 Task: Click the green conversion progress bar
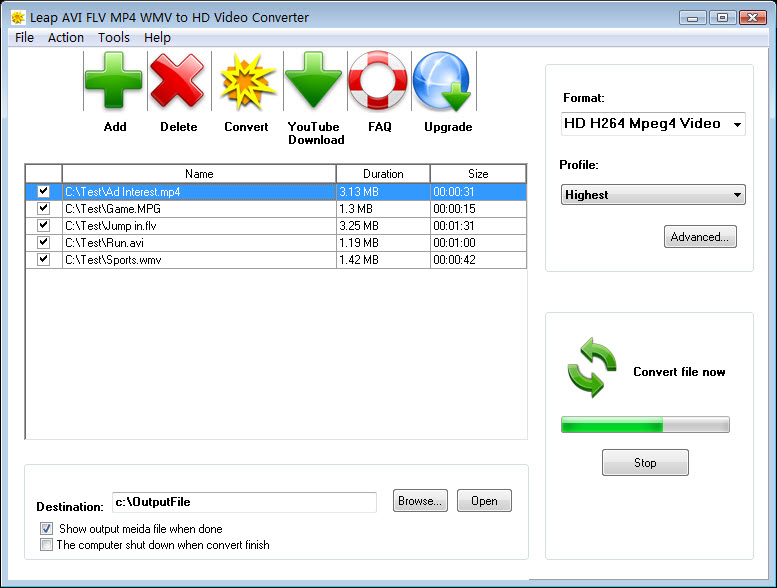[x=645, y=425]
